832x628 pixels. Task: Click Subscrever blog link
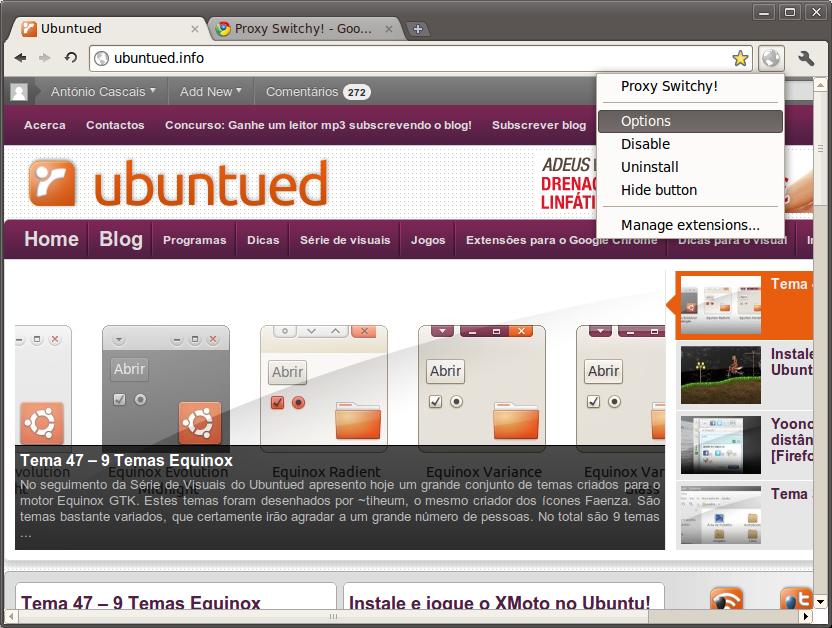coord(539,125)
